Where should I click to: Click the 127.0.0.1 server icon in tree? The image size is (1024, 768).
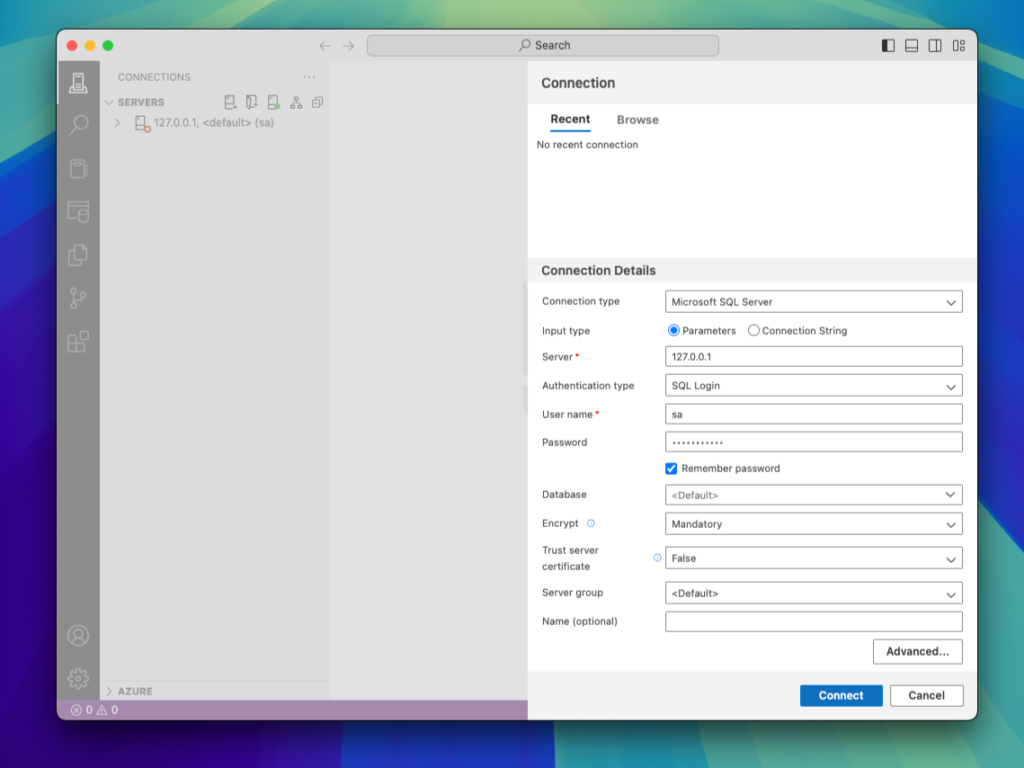(141, 123)
